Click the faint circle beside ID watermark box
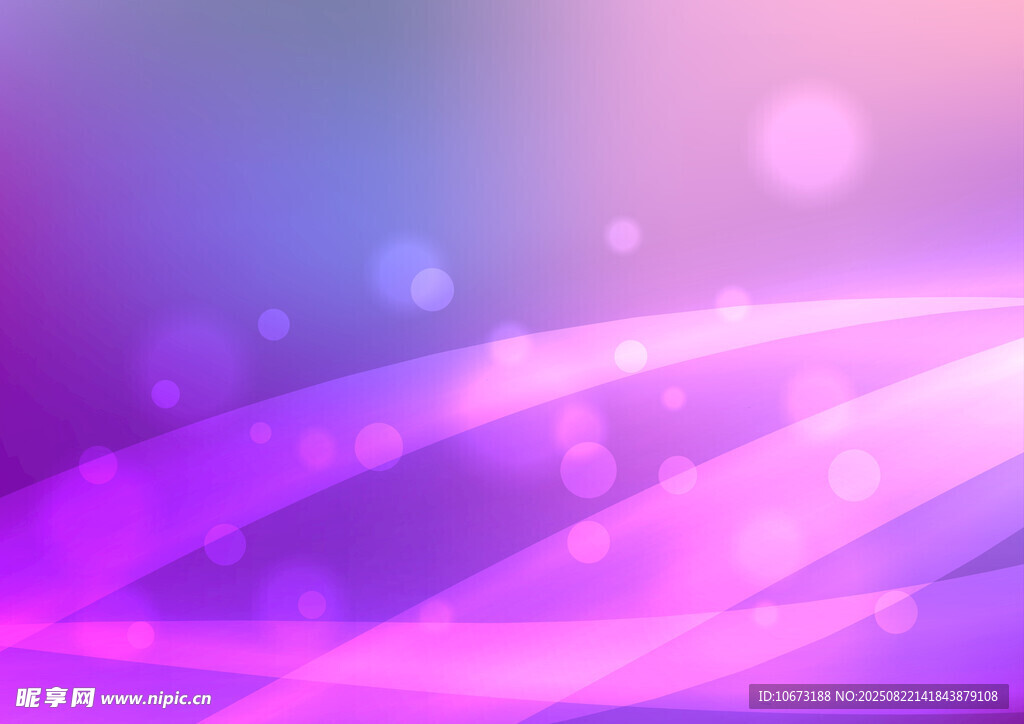The height and width of the screenshot is (724, 1024). [x=895, y=612]
